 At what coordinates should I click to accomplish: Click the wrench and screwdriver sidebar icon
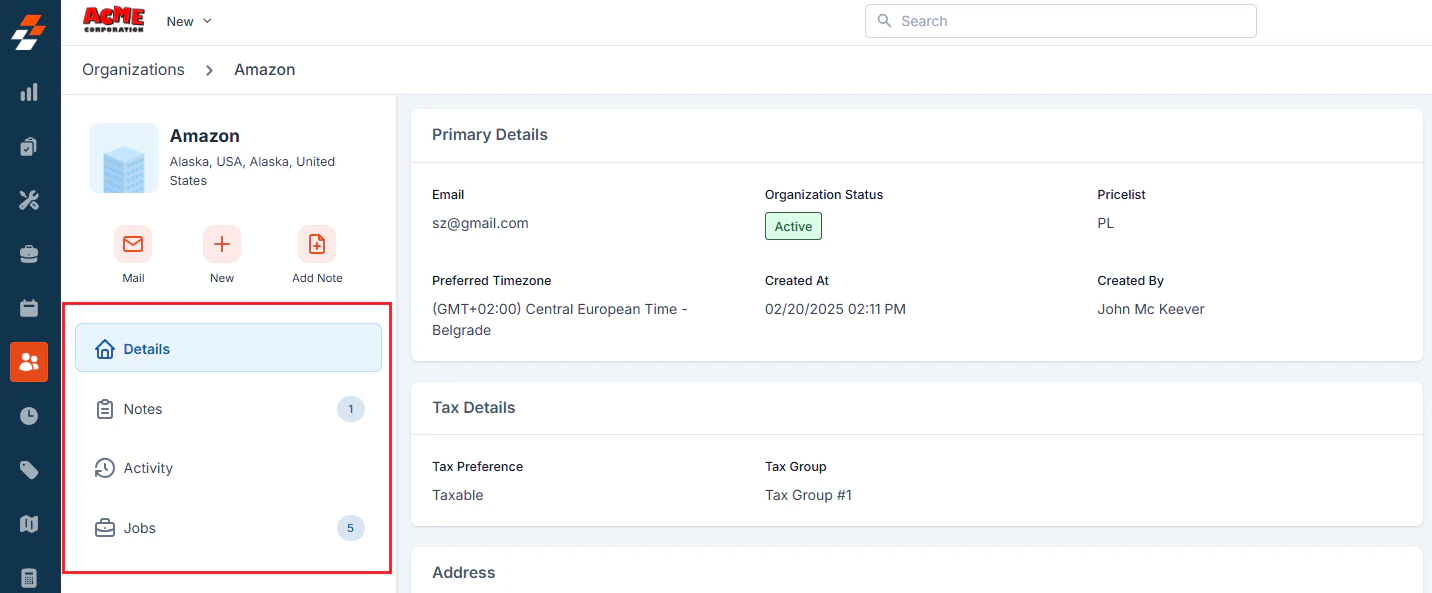[x=29, y=200]
